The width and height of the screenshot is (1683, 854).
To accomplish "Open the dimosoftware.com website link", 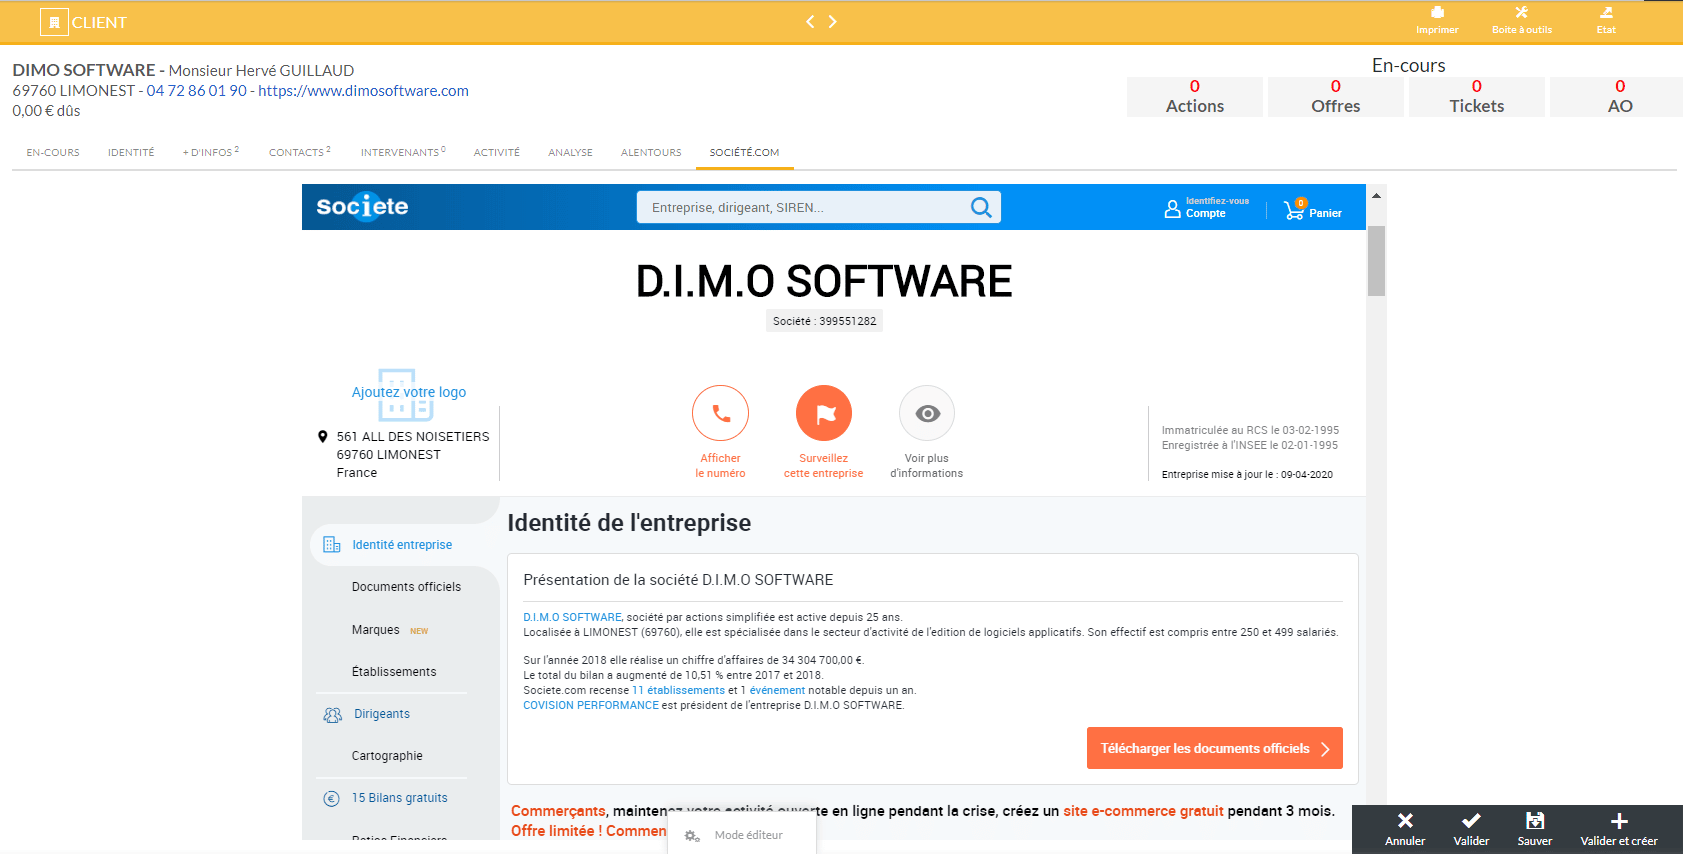I will 363,91.
